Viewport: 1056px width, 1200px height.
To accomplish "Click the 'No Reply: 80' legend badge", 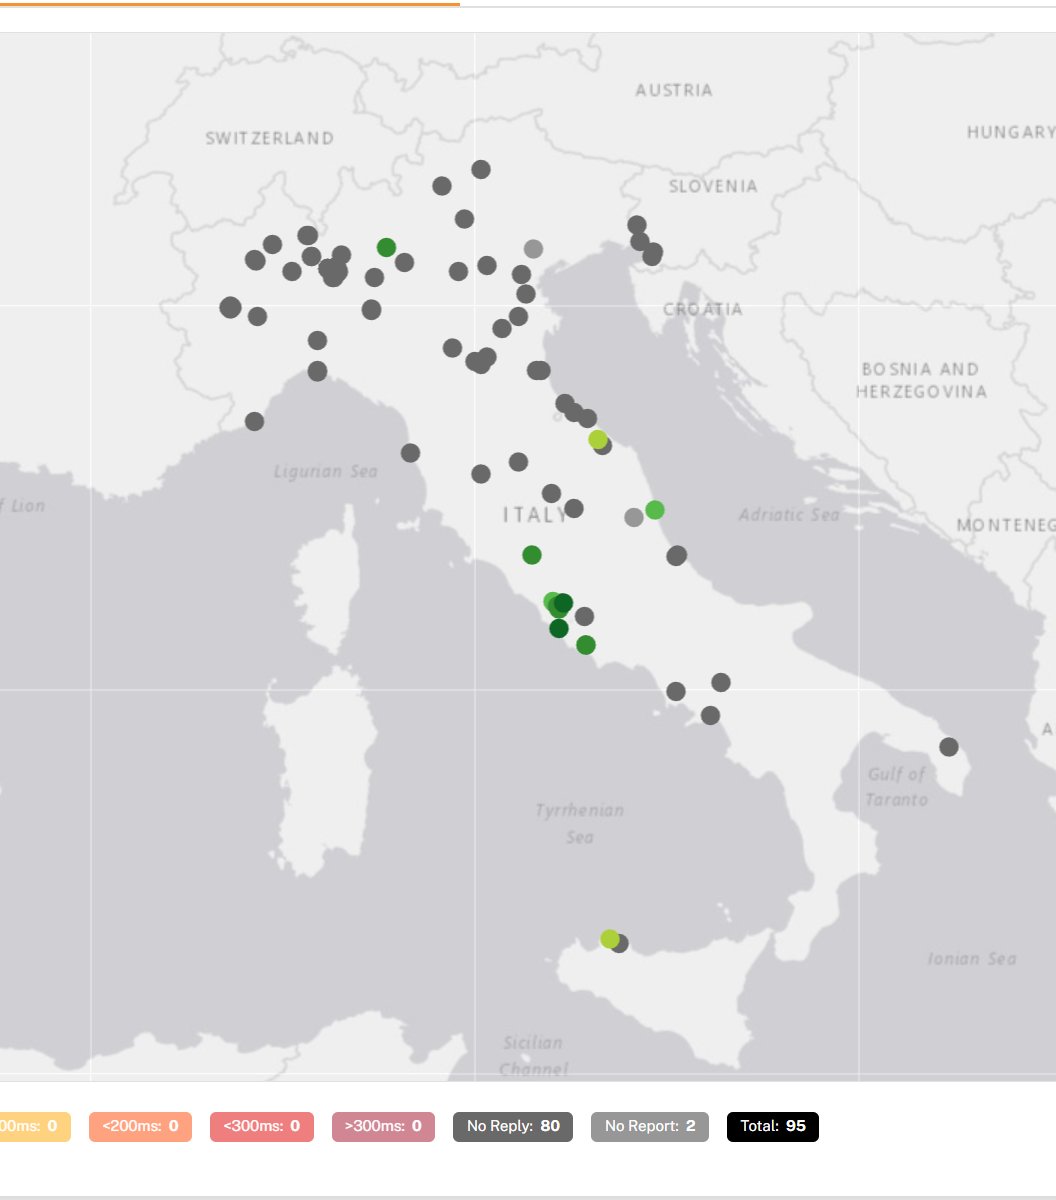I will [x=513, y=1126].
